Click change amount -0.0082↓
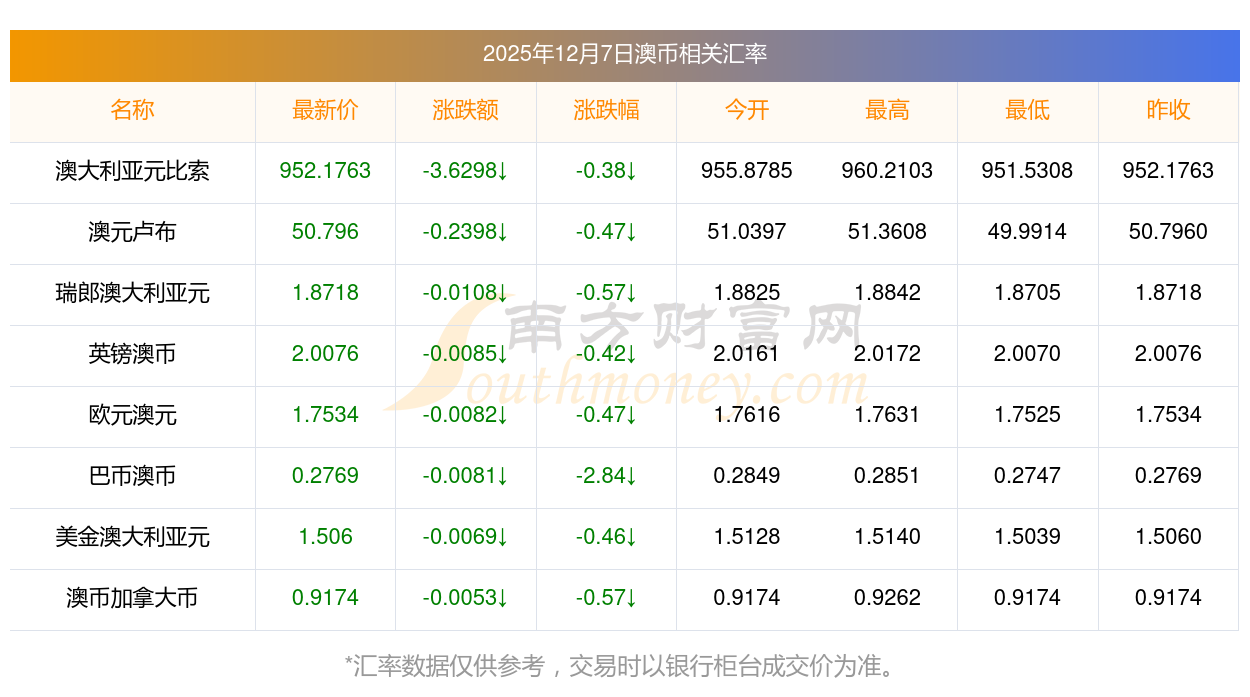The width and height of the screenshot is (1250, 697). tap(466, 415)
